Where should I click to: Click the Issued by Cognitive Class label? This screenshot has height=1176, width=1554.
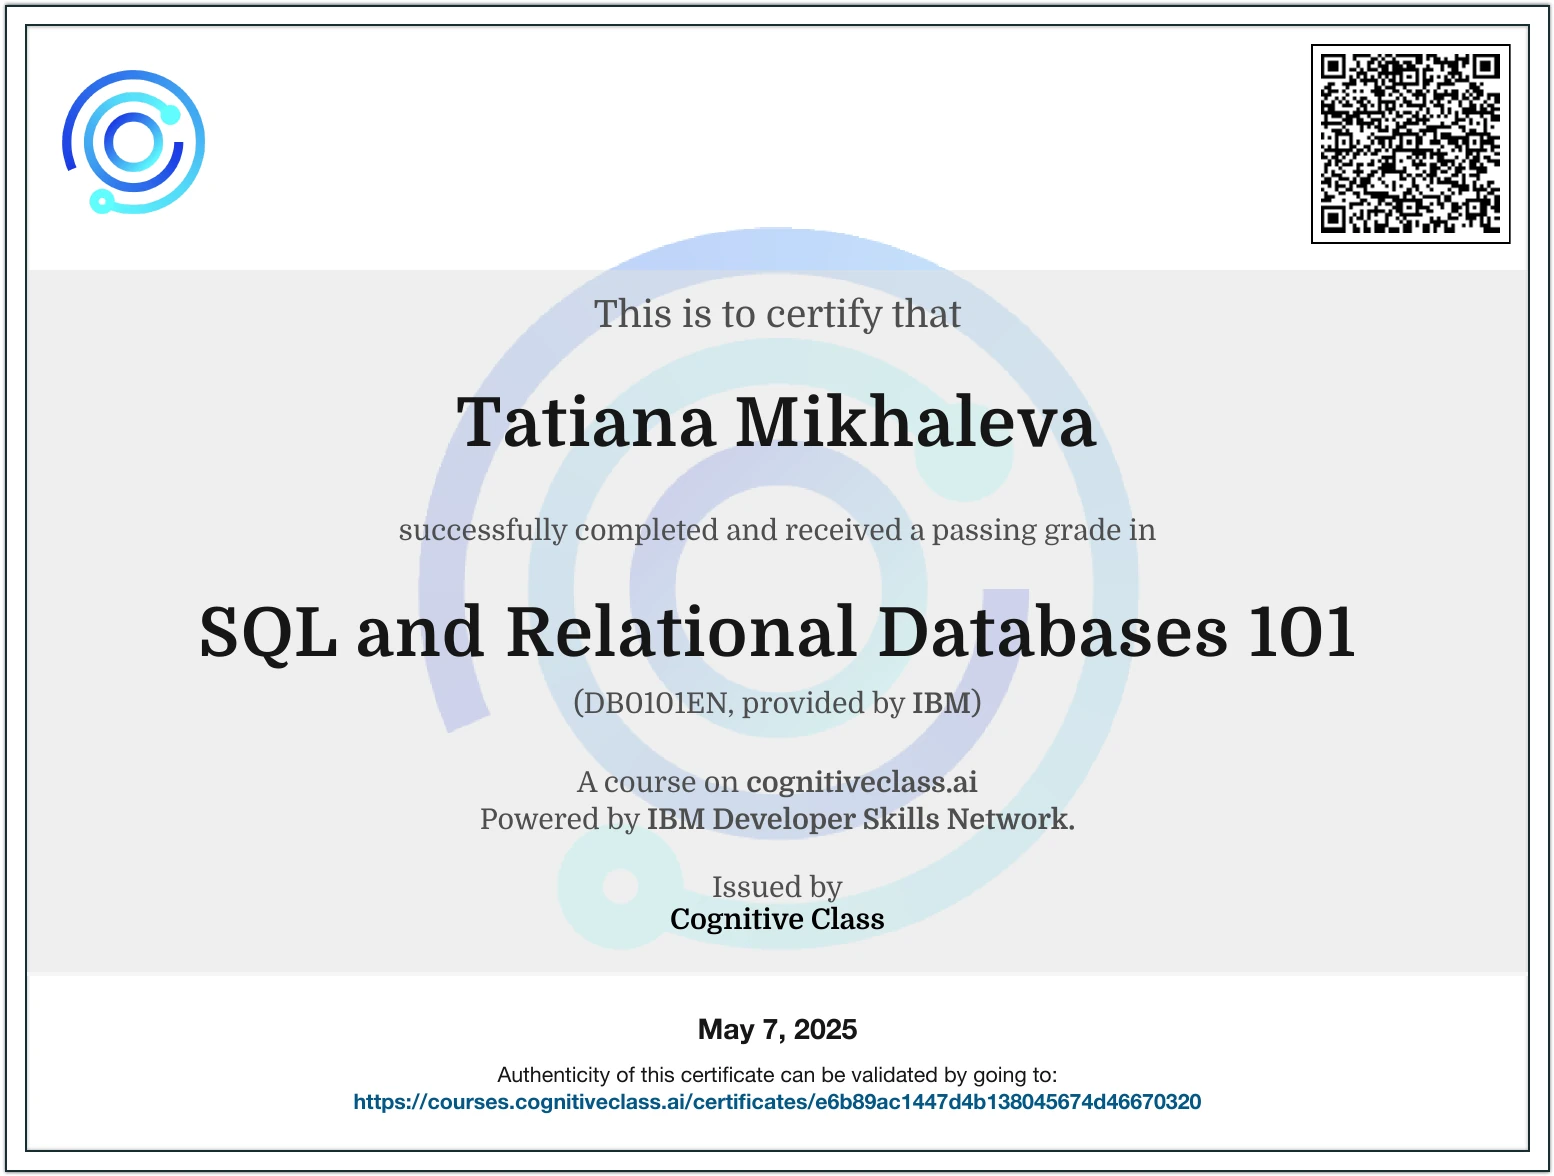[x=777, y=902]
